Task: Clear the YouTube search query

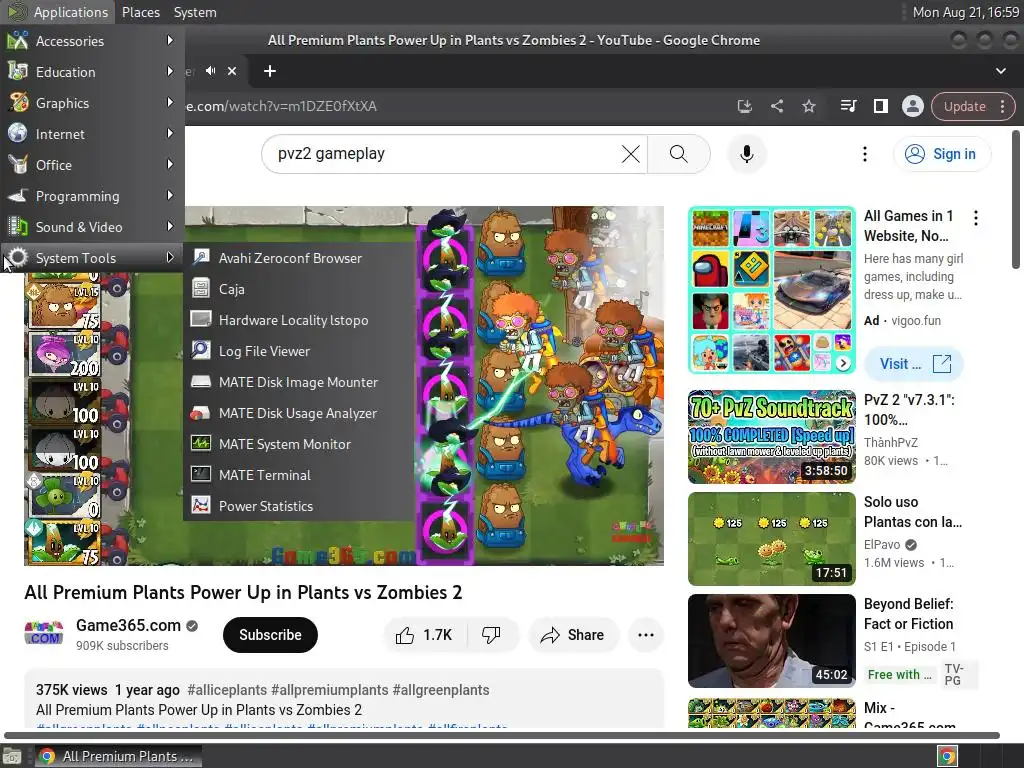Action: pos(630,154)
